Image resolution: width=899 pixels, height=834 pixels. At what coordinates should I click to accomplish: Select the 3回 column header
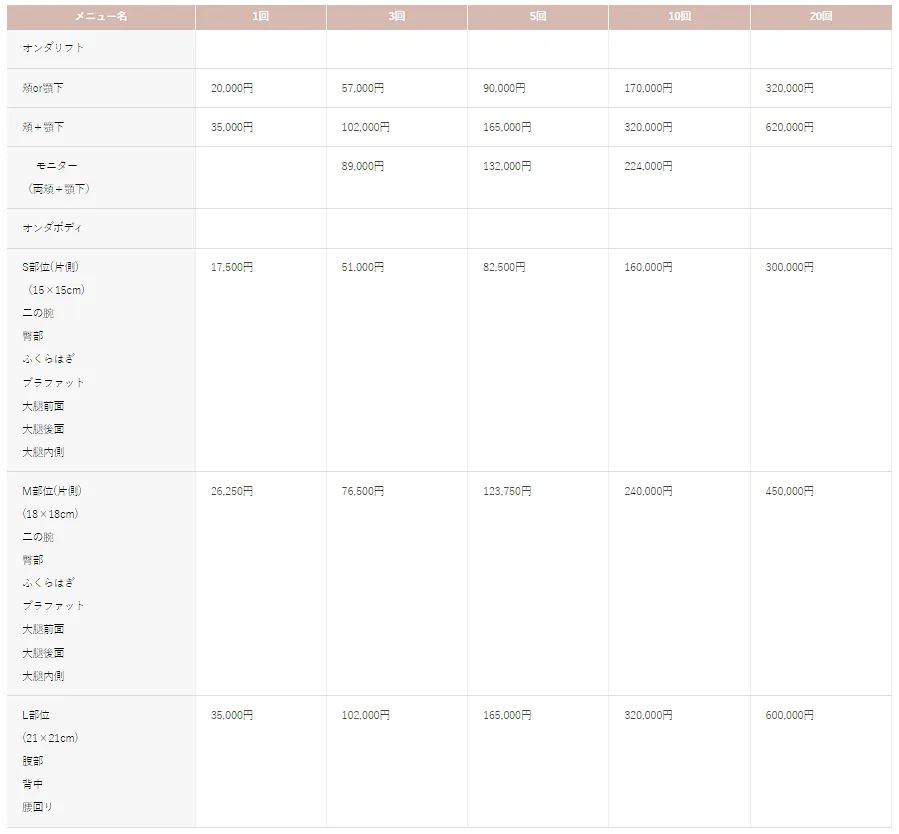tap(397, 16)
